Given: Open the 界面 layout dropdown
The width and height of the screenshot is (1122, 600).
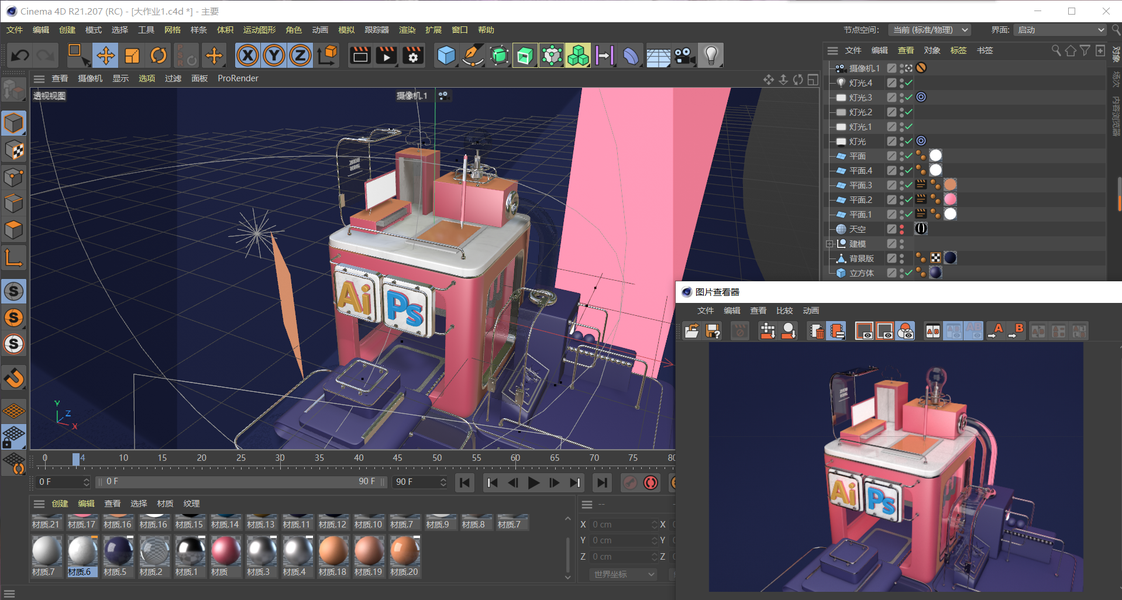Looking at the screenshot, I should pos(1060,30).
